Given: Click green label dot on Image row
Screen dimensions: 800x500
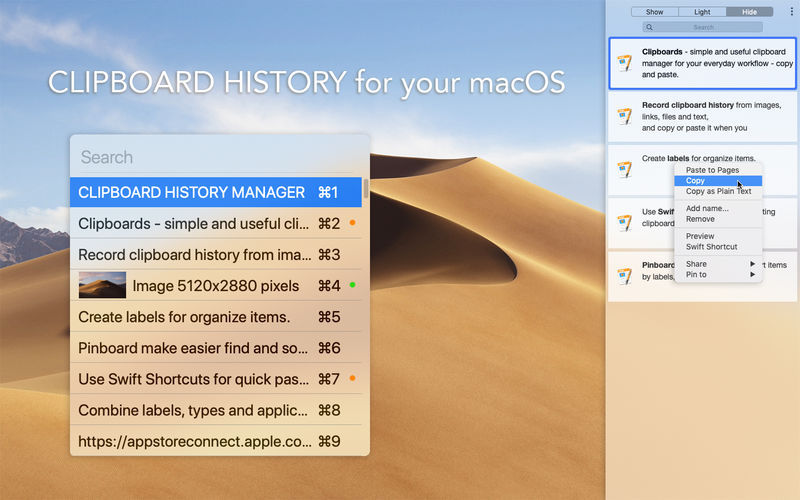Looking at the screenshot, I should point(352,285).
